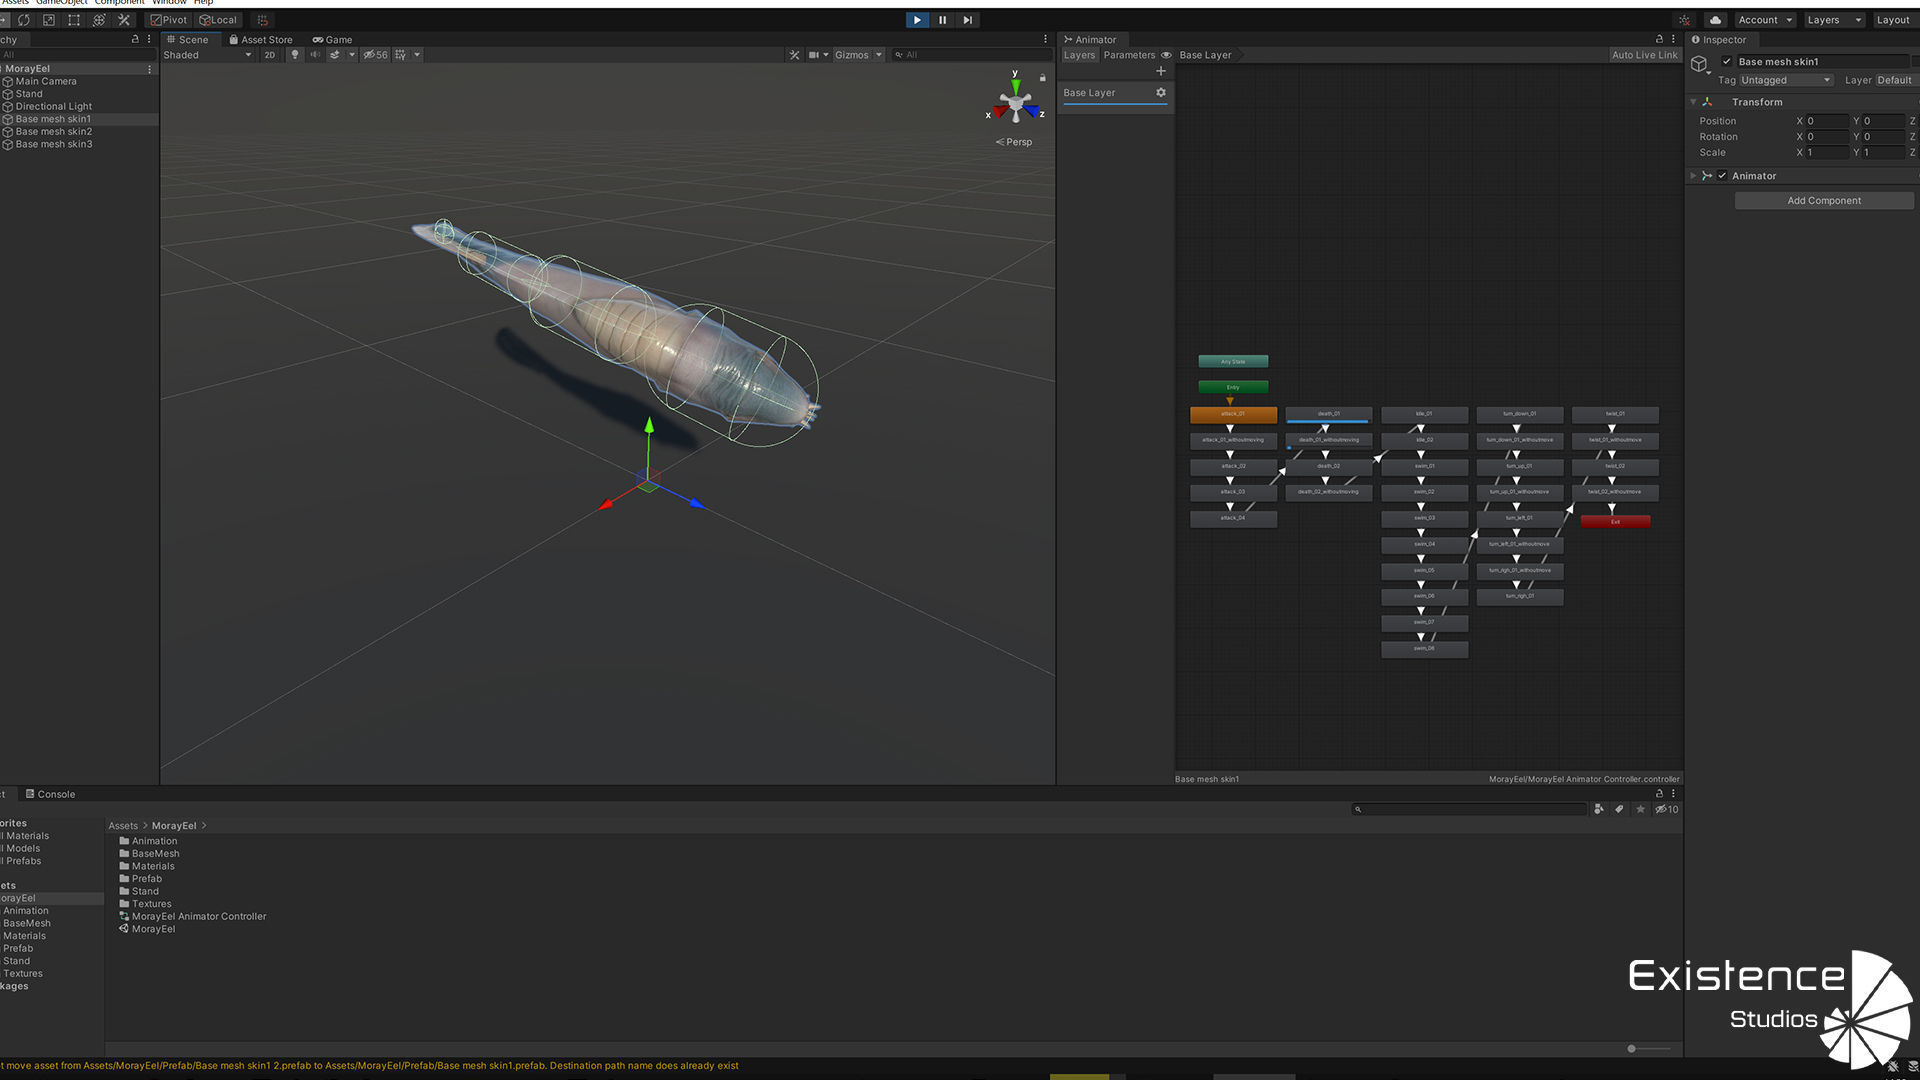Toggle hidden objects visibility count
Screen dimensions: 1920x1080
click(x=375, y=55)
